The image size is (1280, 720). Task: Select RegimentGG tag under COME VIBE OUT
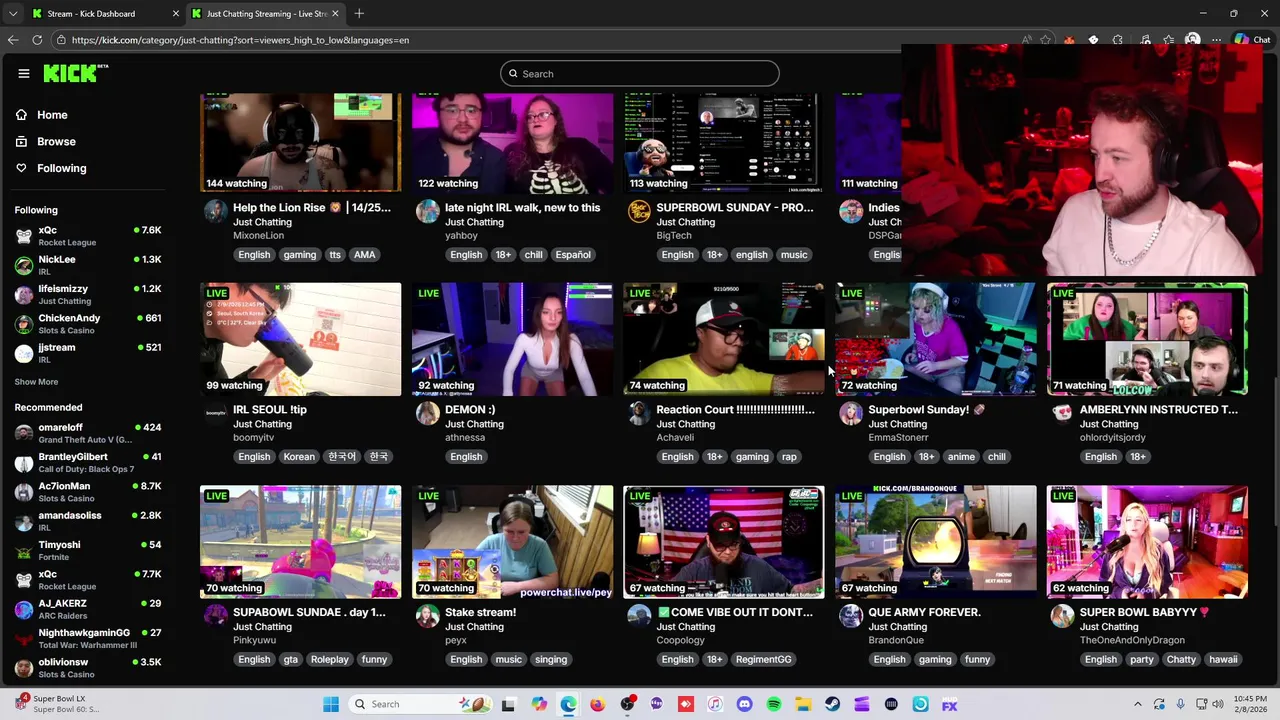[x=763, y=660]
